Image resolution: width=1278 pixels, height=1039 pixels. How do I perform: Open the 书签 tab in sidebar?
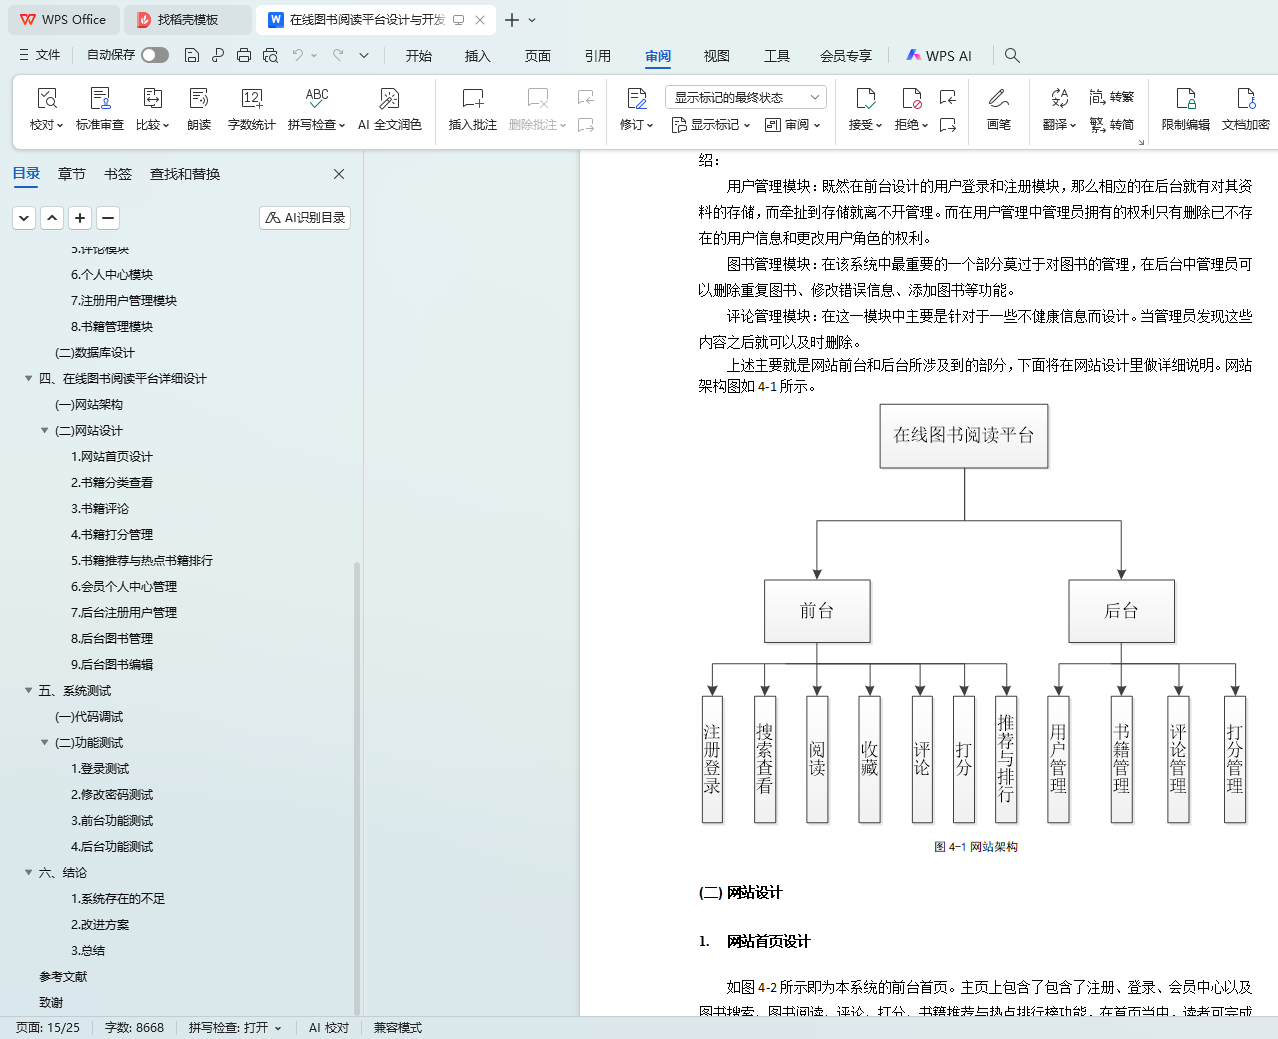click(x=118, y=174)
